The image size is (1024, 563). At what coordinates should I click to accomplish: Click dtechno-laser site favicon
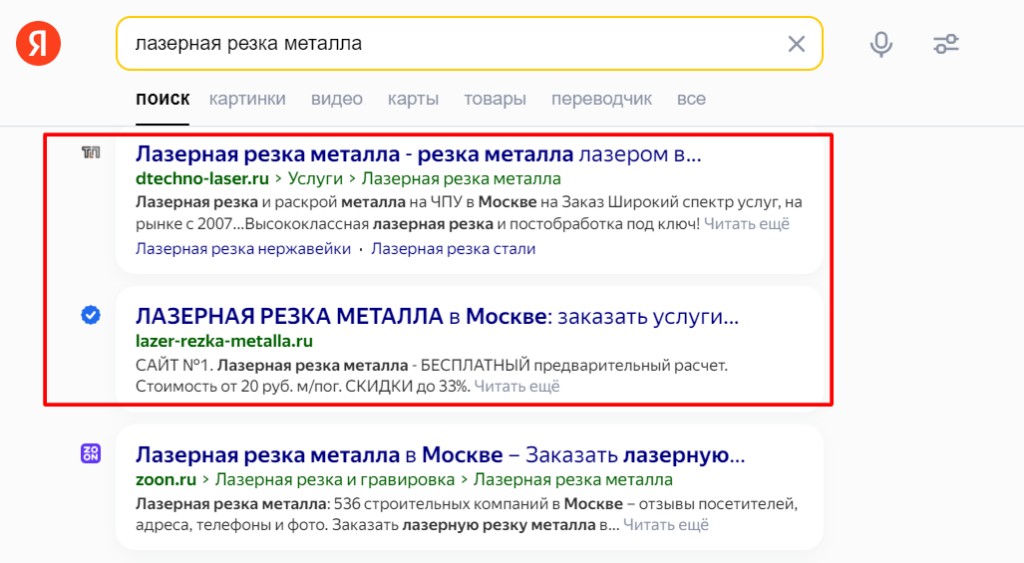[x=91, y=153]
